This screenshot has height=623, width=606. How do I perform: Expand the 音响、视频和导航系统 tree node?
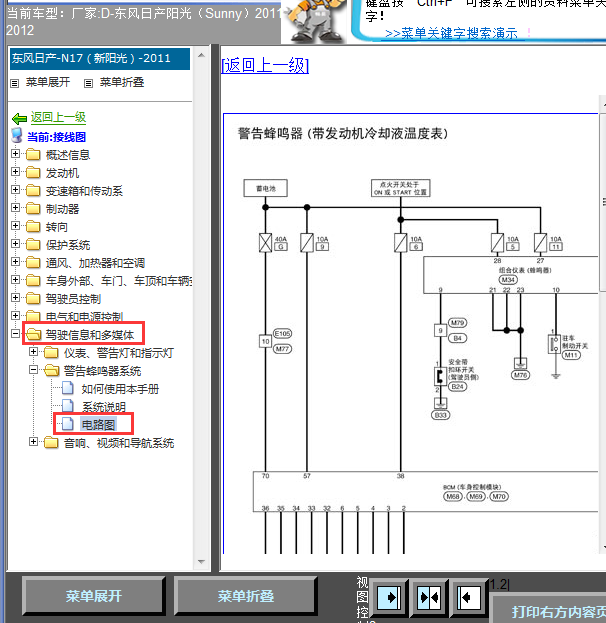pyautogui.click(x=33, y=441)
